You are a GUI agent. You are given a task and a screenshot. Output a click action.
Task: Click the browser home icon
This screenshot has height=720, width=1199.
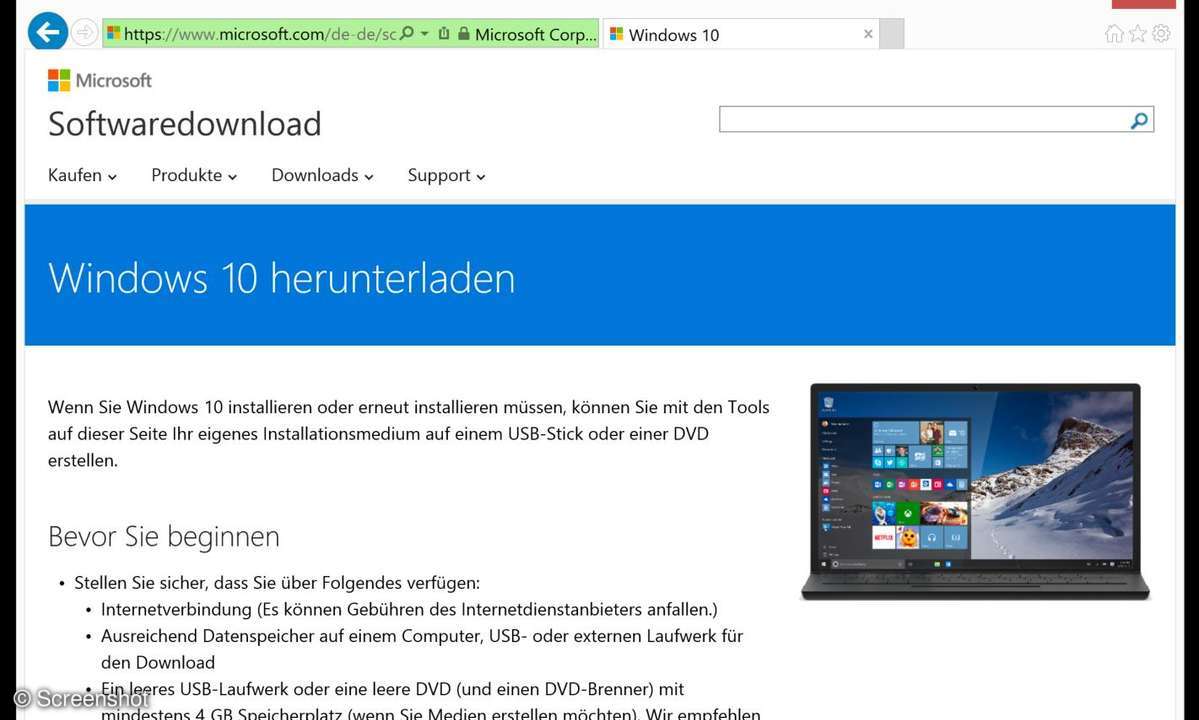click(x=1114, y=34)
